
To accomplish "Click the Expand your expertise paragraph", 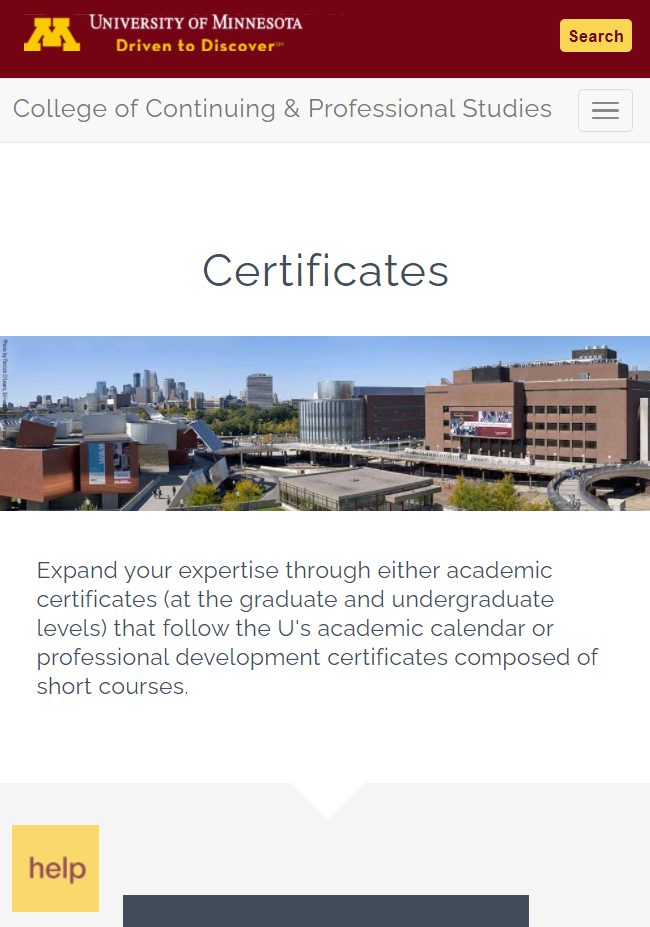I will [x=318, y=628].
